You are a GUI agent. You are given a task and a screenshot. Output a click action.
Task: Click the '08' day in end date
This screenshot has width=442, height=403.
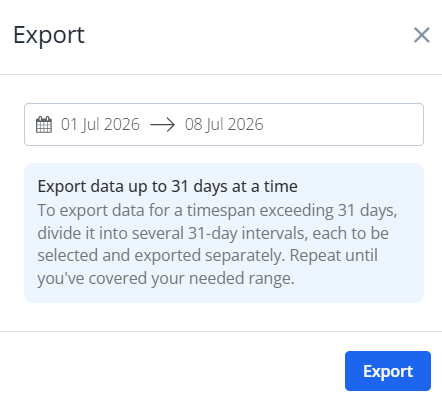click(193, 124)
